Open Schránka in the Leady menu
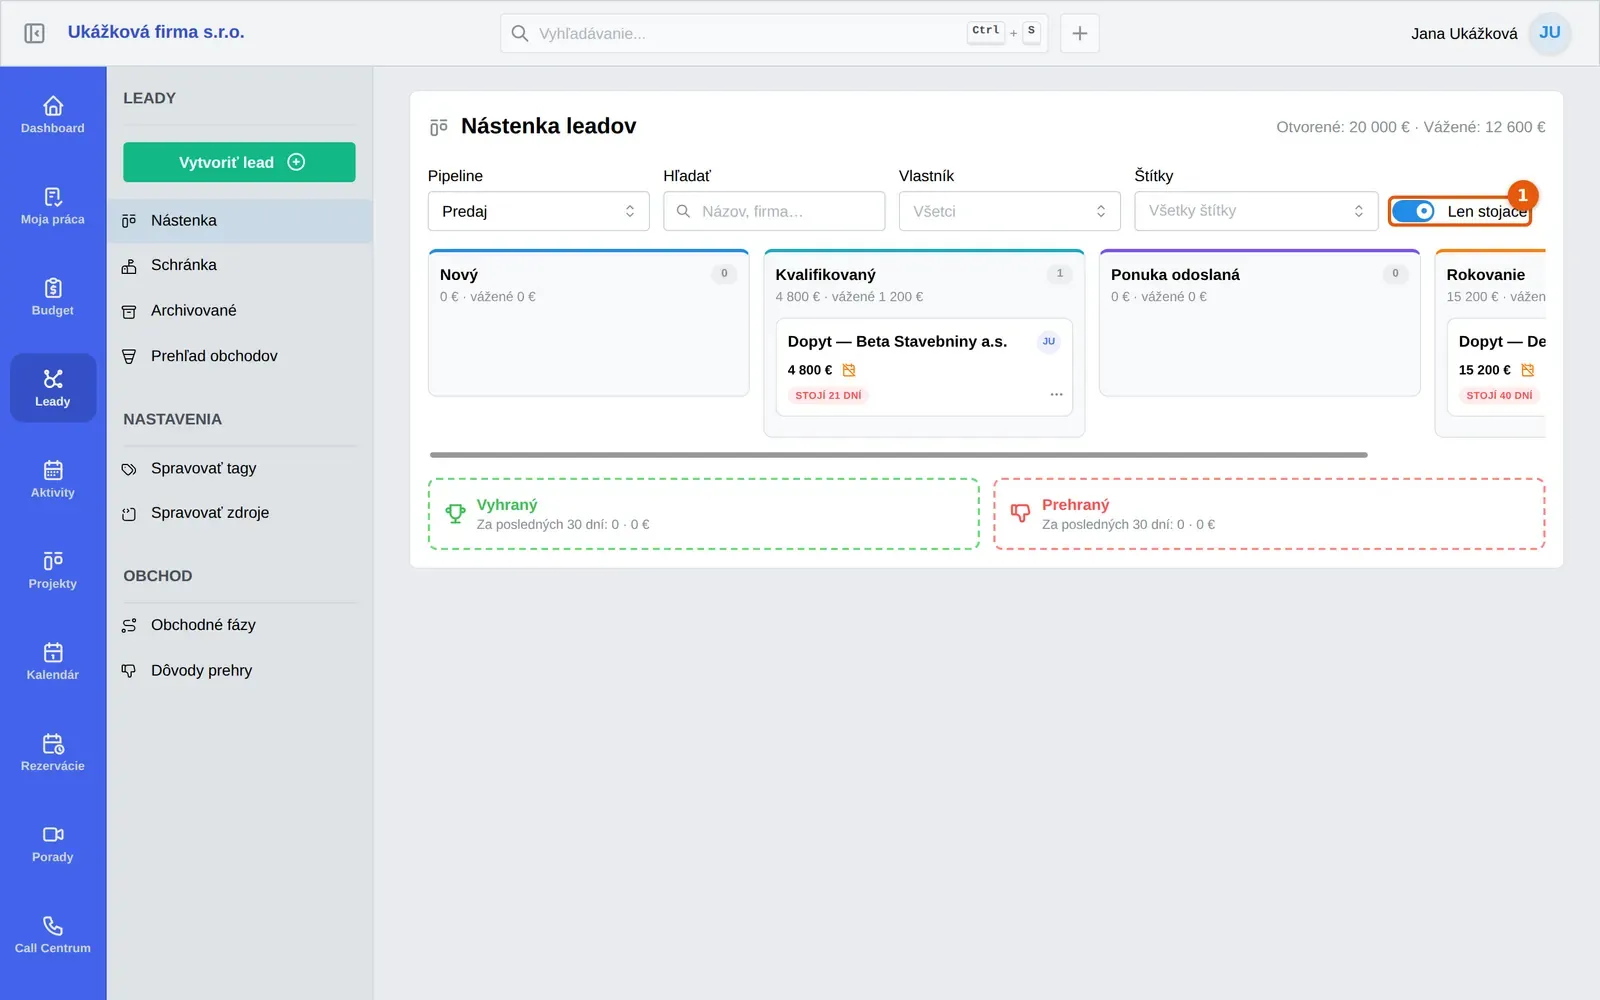 click(240, 266)
